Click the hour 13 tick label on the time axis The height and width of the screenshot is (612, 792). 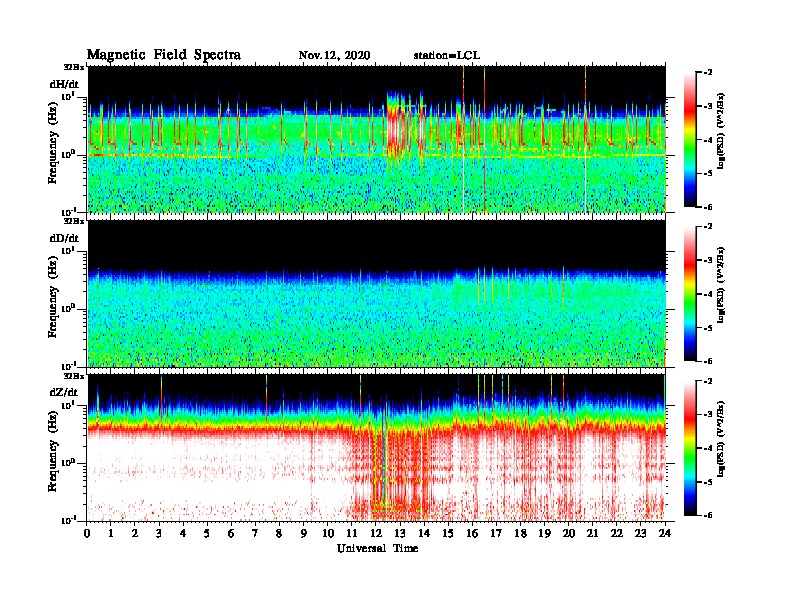point(400,534)
